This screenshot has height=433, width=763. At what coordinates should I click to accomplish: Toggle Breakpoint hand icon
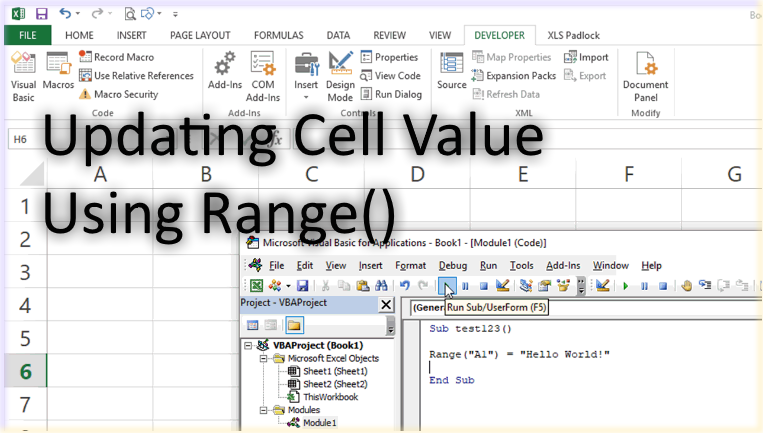click(687, 286)
